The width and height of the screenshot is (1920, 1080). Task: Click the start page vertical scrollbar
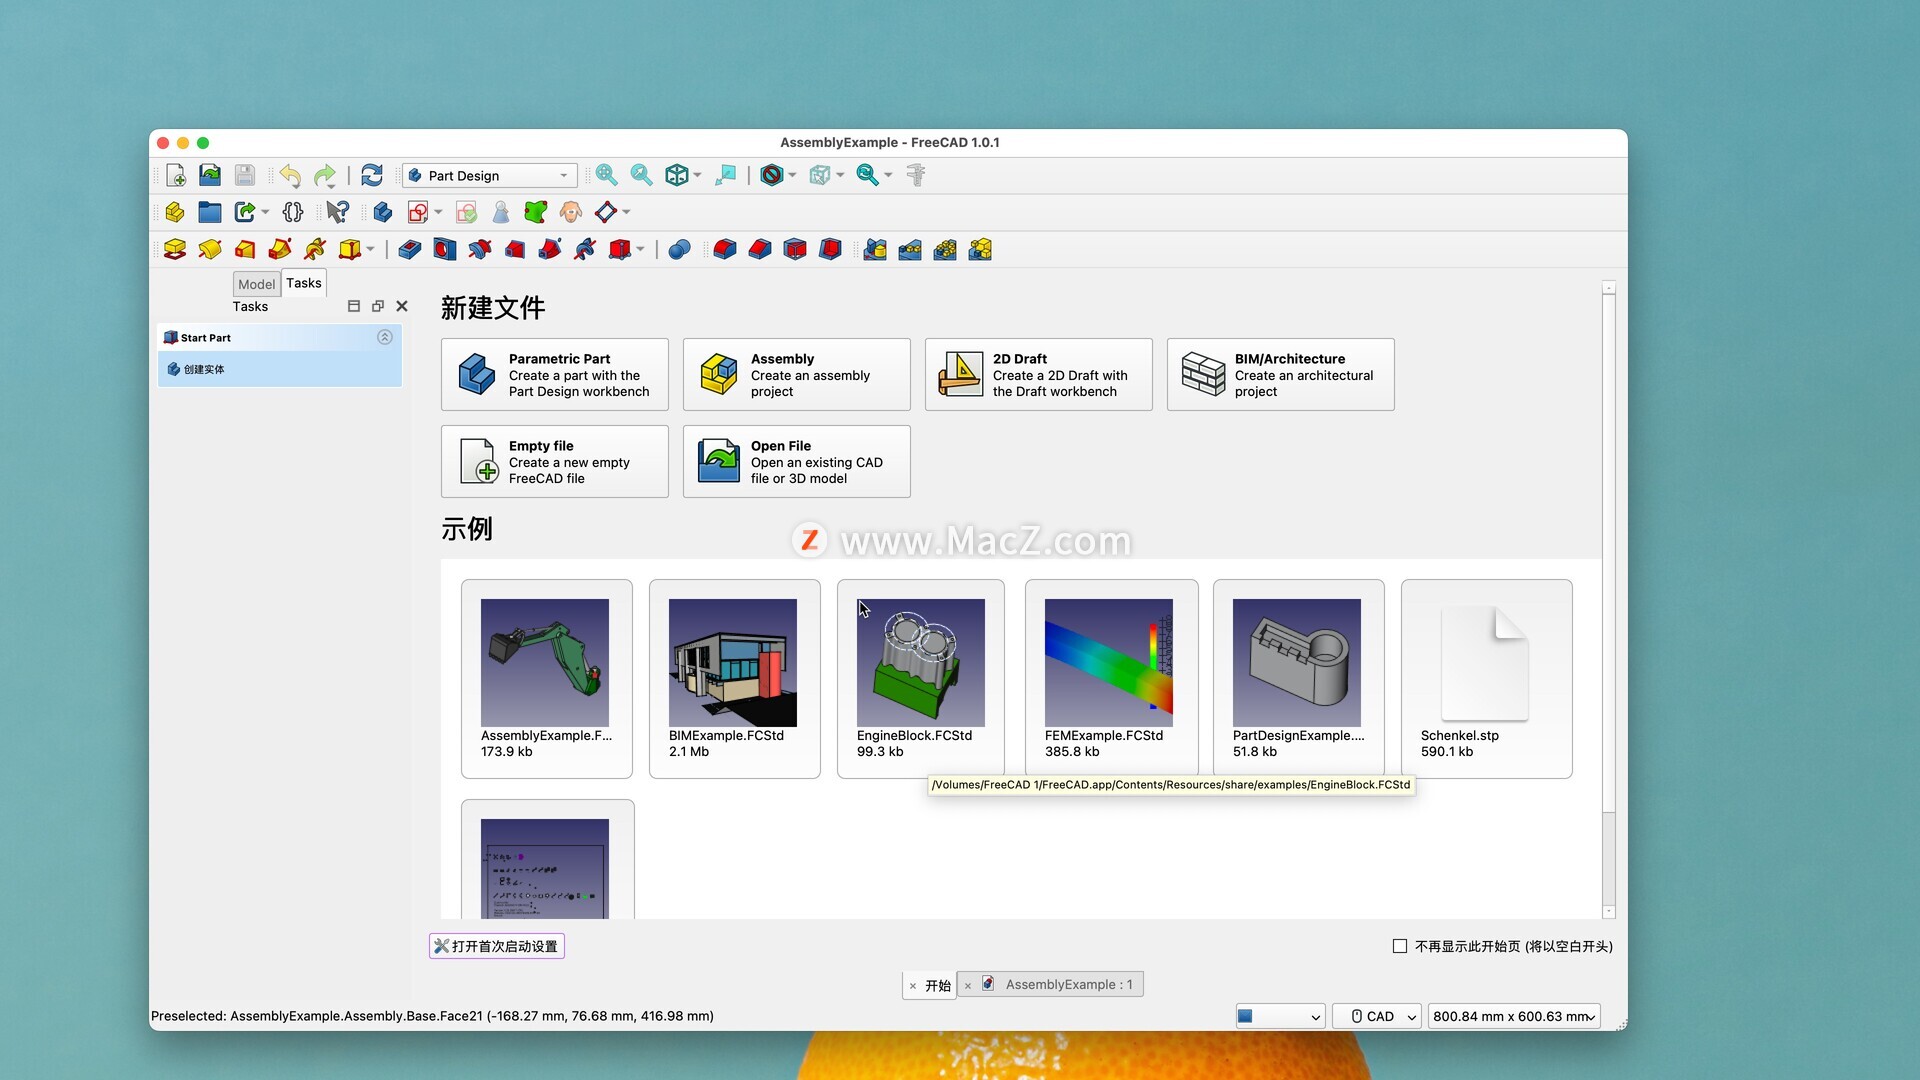tap(1609, 600)
